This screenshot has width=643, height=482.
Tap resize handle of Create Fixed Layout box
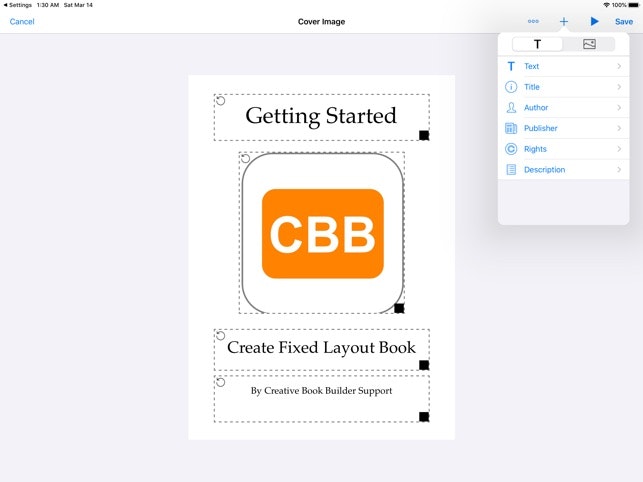424,365
